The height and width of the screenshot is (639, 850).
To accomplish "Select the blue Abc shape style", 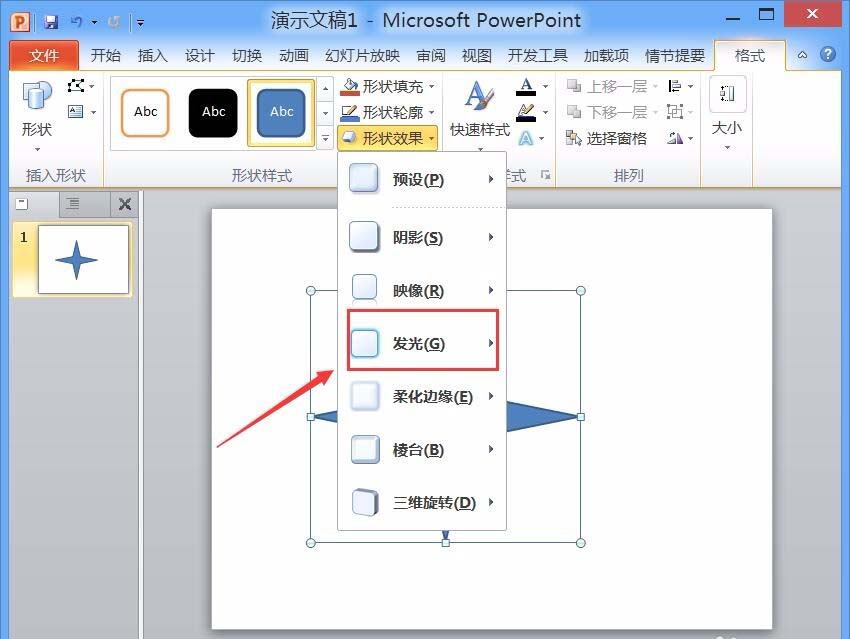I will 281,112.
